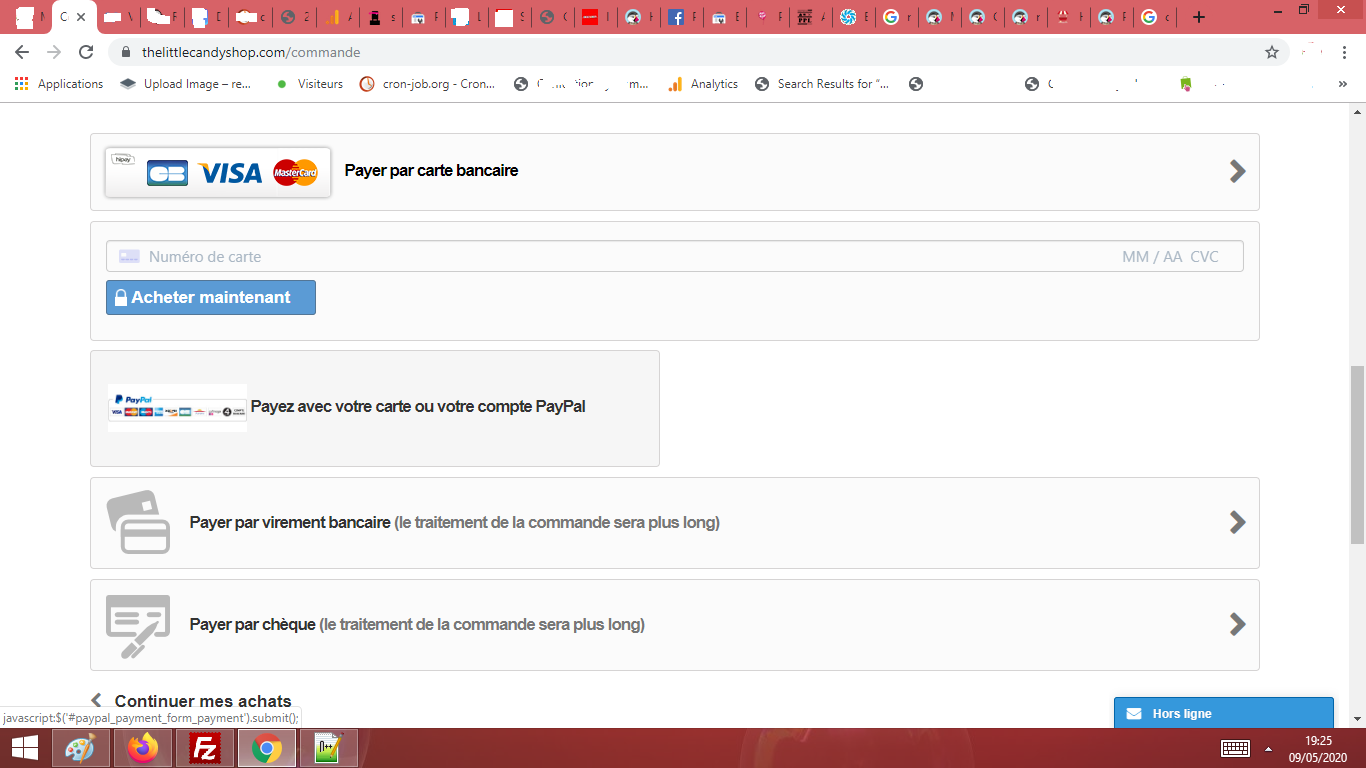
Task: Open FileZilla from the taskbar
Action: coord(205,748)
